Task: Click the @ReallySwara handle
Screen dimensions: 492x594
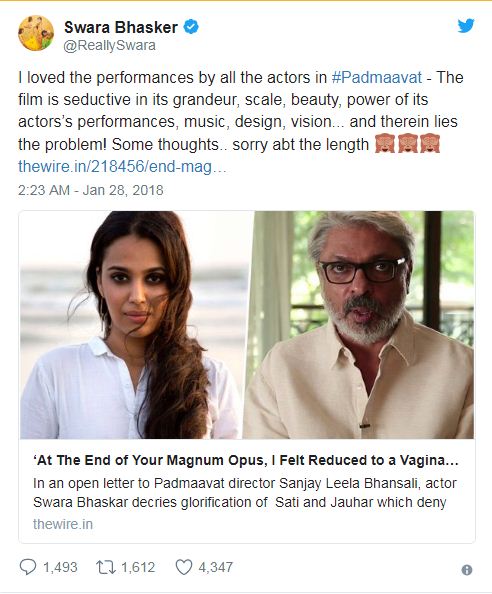Action: coord(109,45)
